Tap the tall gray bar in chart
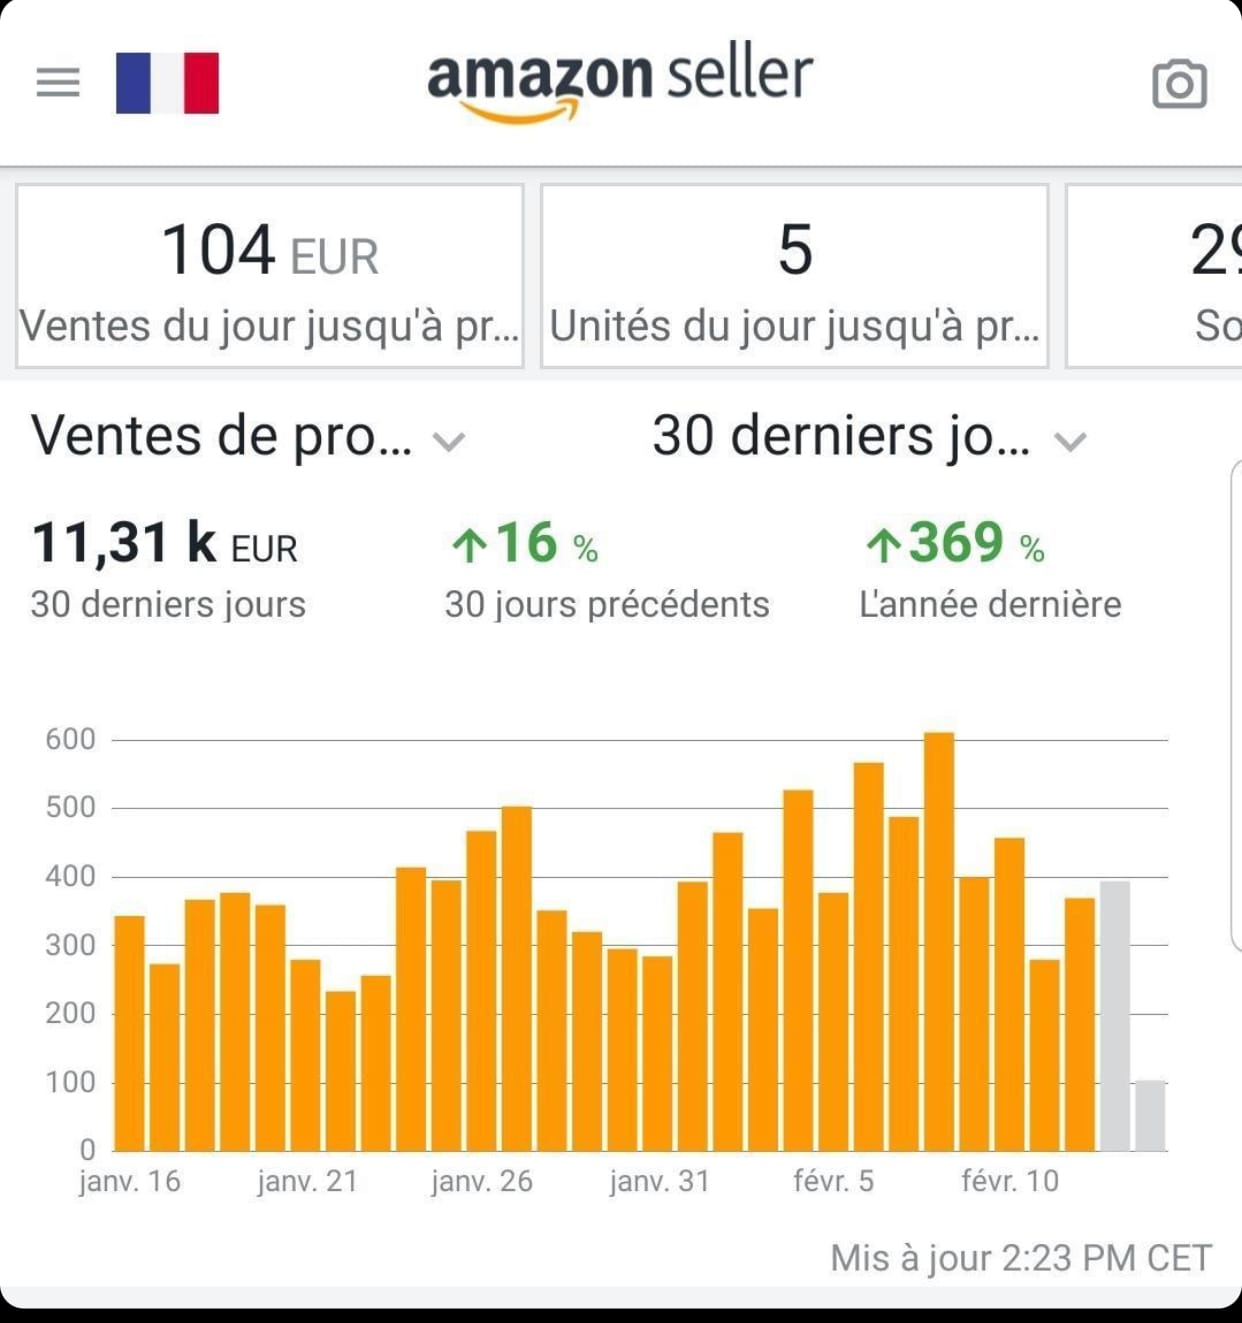1242x1323 pixels. pyautogui.click(x=1115, y=1015)
